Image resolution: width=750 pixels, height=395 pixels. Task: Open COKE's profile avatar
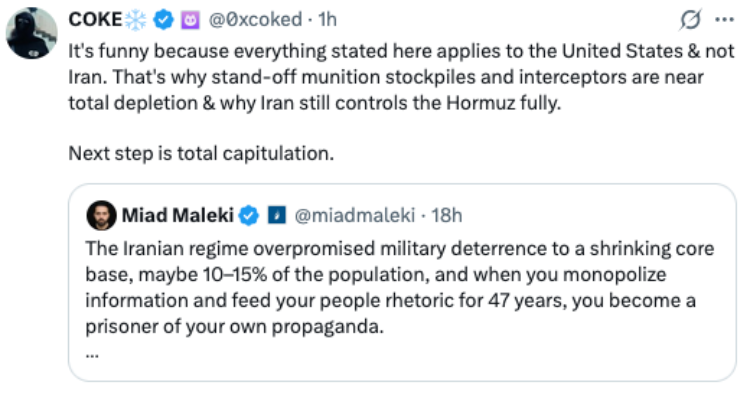point(32,33)
